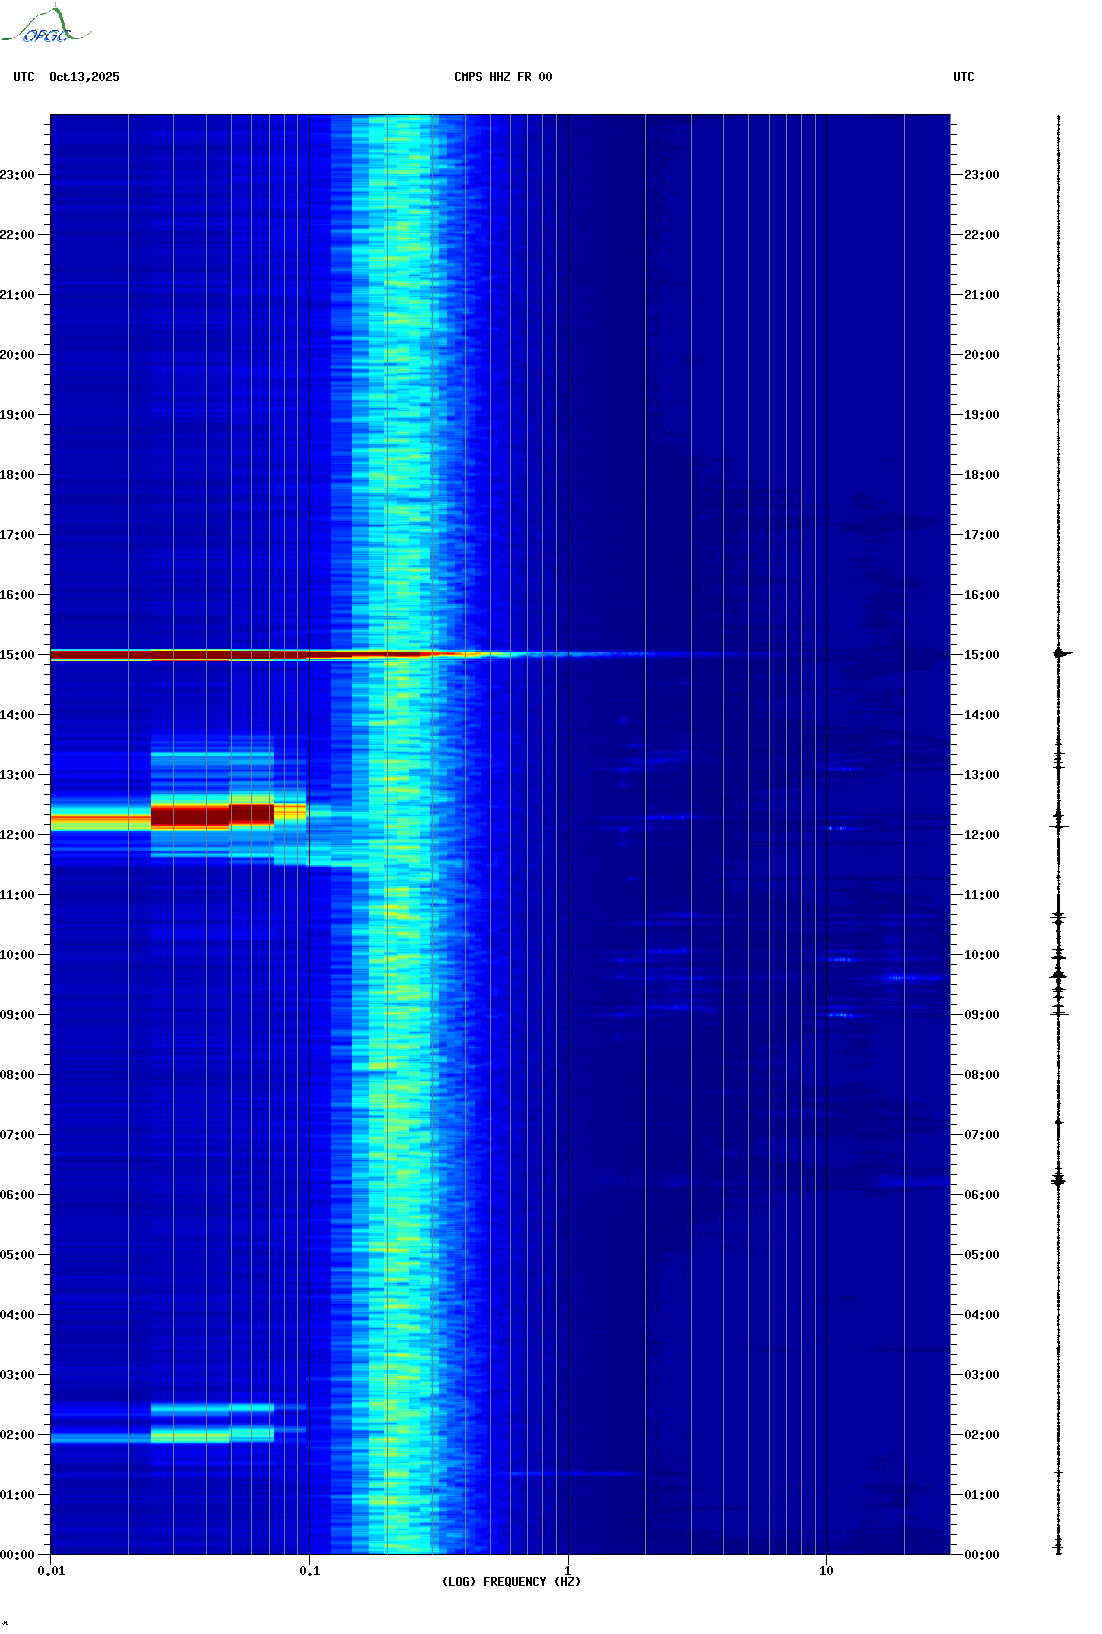Click the dark red 12:15 low-frequency patch
Screen dimensions: 1102x1634
(x=212, y=815)
